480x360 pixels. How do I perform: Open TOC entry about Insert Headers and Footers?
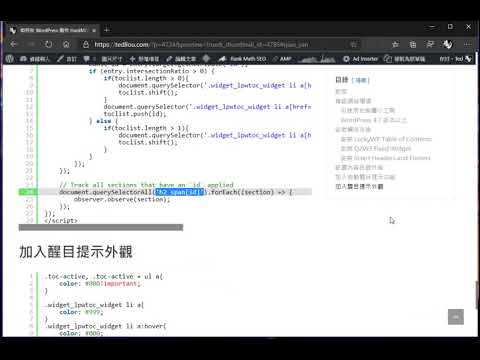click(385, 158)
